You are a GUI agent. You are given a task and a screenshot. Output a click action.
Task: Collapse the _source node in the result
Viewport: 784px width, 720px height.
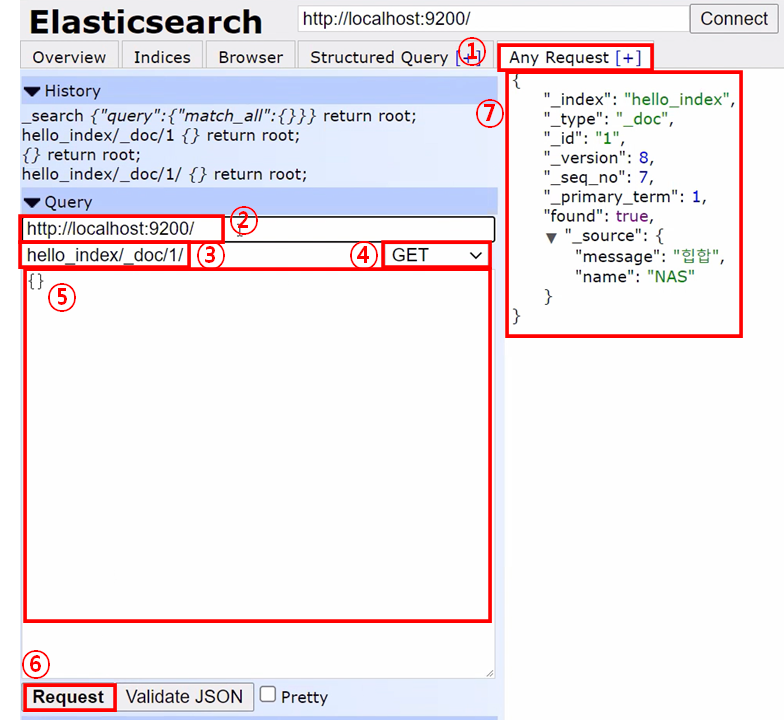point(551,238)
